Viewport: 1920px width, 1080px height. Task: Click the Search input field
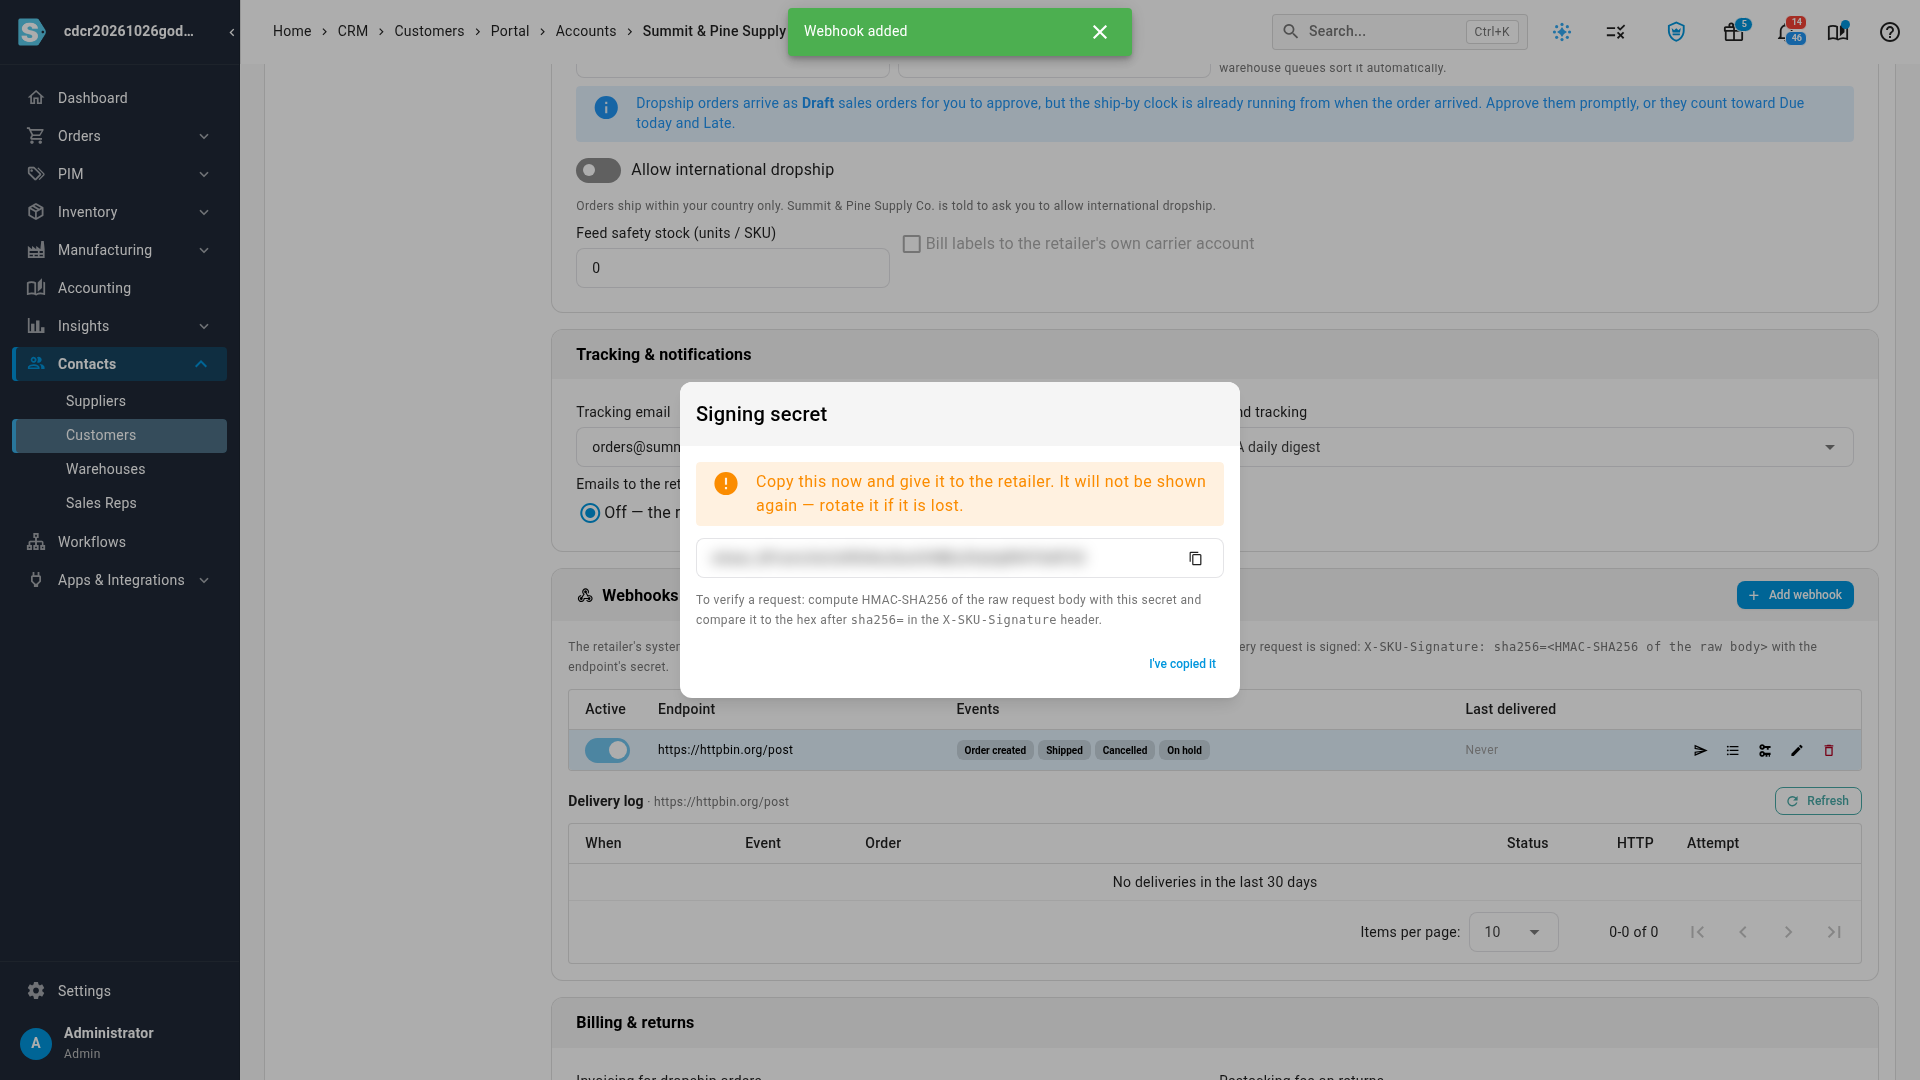pos(1399,32)
